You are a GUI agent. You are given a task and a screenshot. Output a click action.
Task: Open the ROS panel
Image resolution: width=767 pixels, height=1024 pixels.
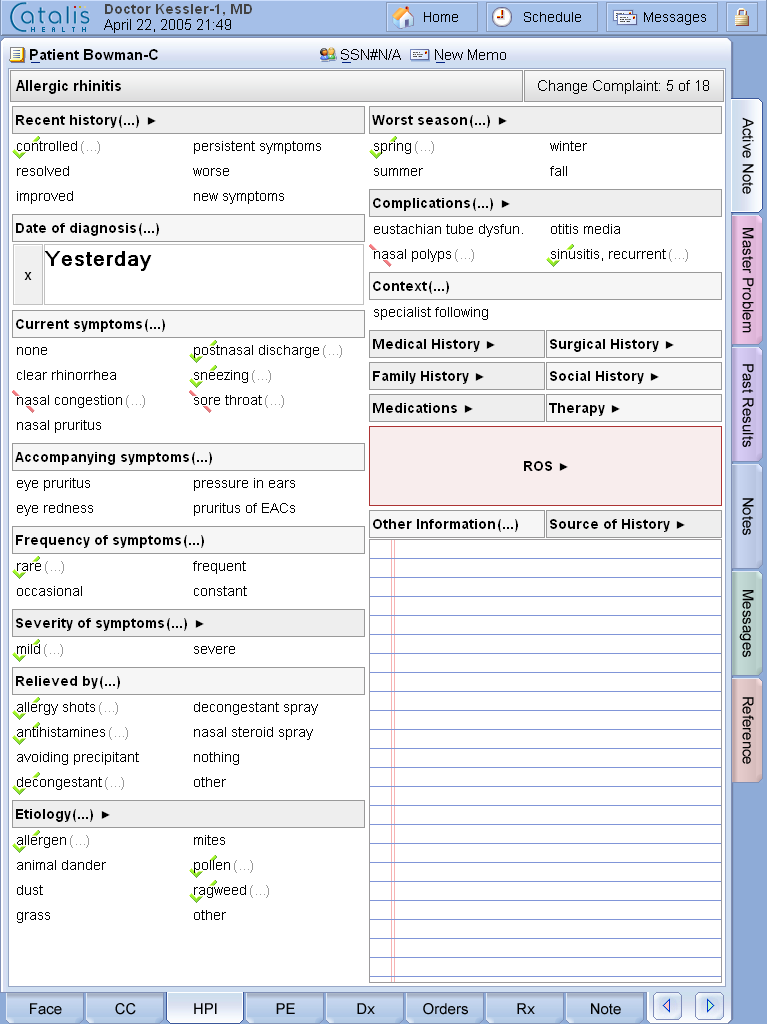point(546,466)
